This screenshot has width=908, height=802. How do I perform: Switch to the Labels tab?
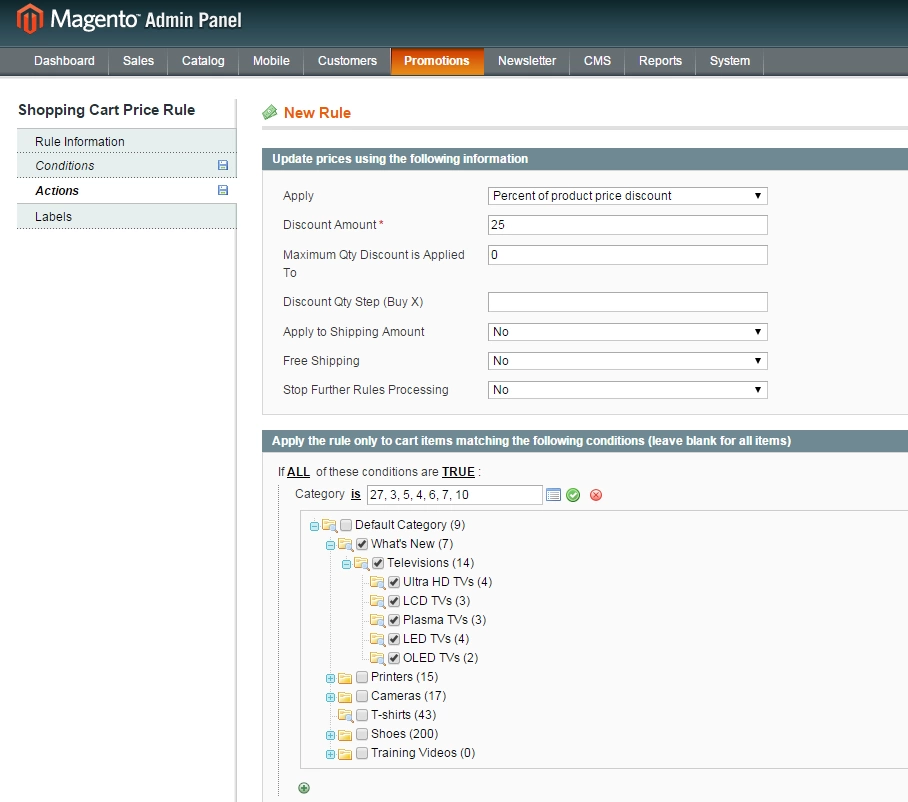tap(127, 217)
